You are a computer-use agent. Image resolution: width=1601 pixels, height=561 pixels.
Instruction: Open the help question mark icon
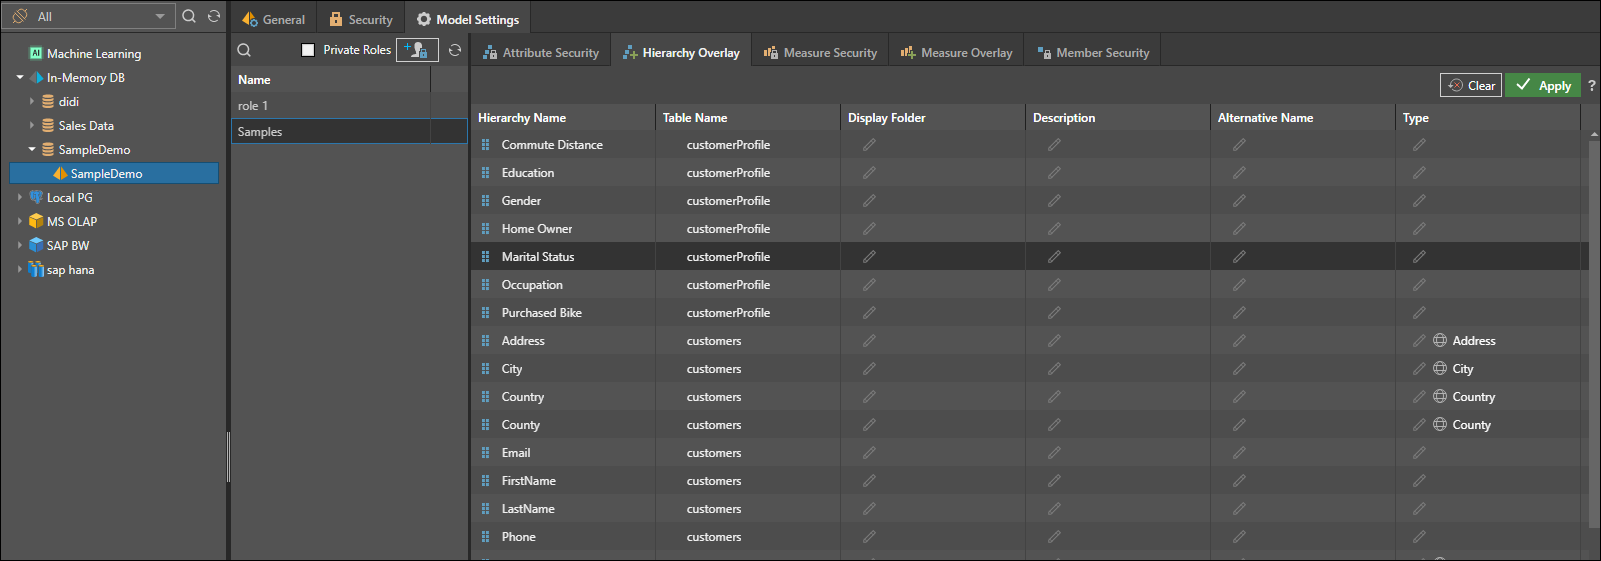coord(1592,86)
